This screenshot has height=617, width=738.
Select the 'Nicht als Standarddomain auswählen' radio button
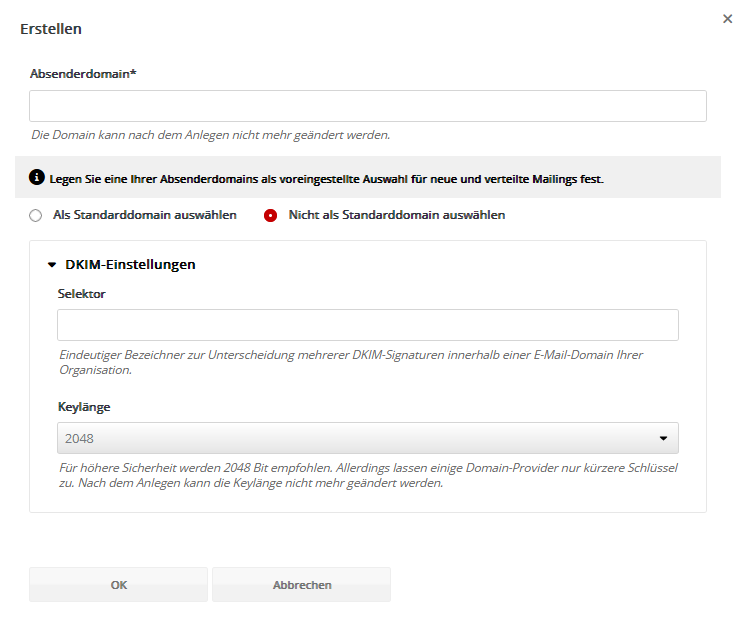pos(270,215)
